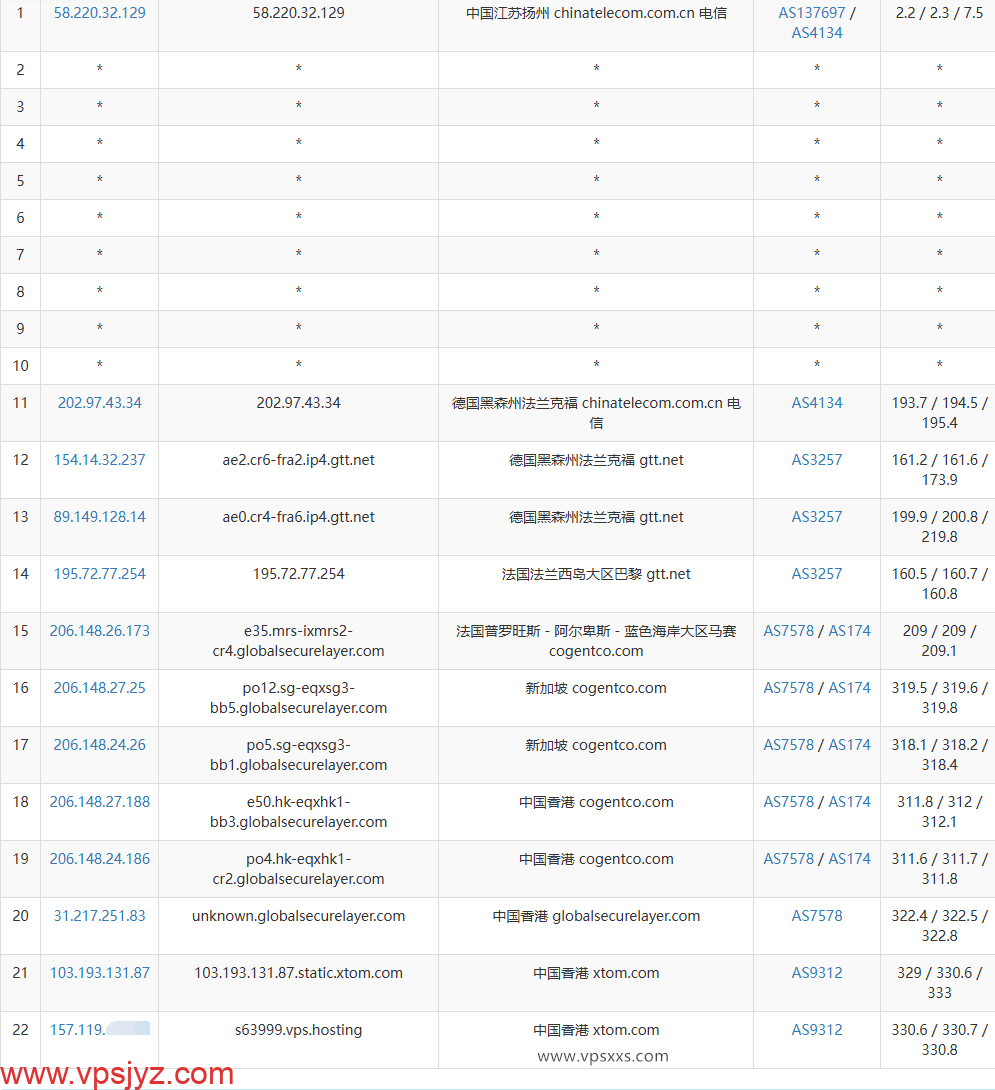Select latency 318.1 / 318.2 / 318.4
The width and height of the screenshot is (995, 1090).
(939, 755)
